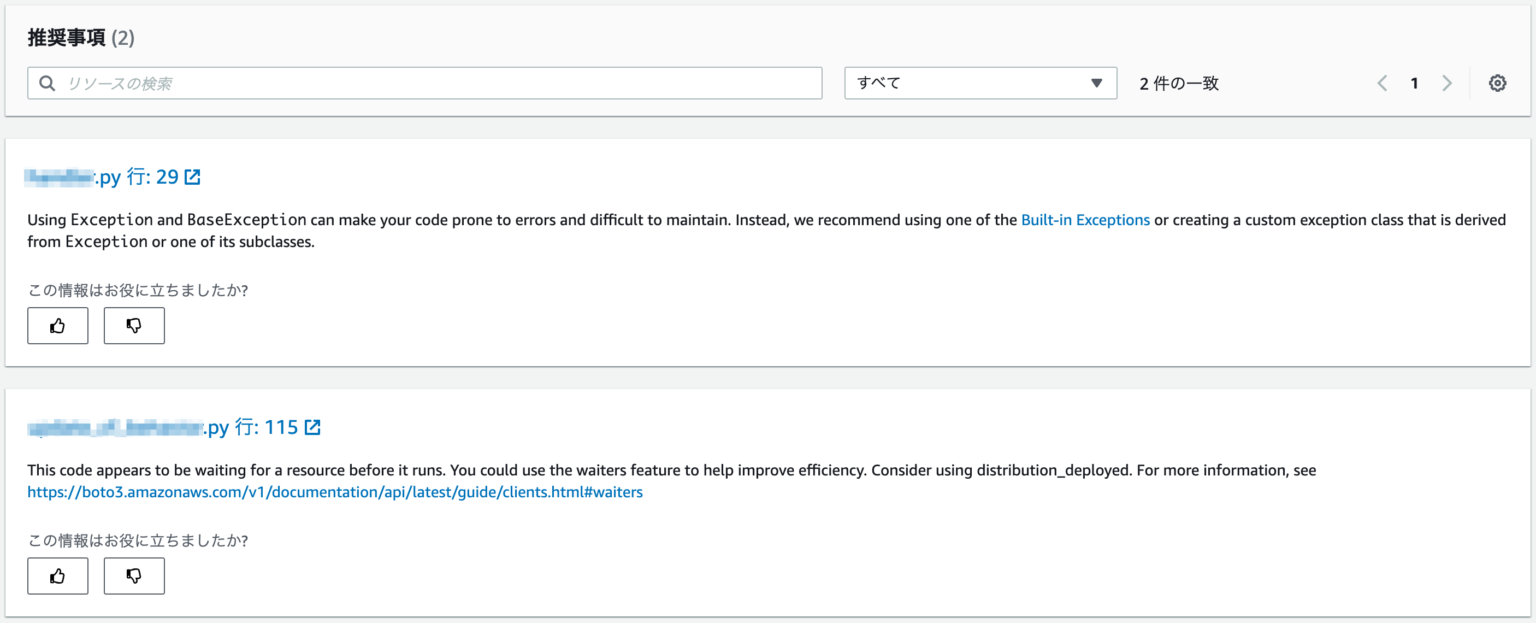Click the 推奨事項 (2) heading
1536x623 pixels.
pos(81,38)
